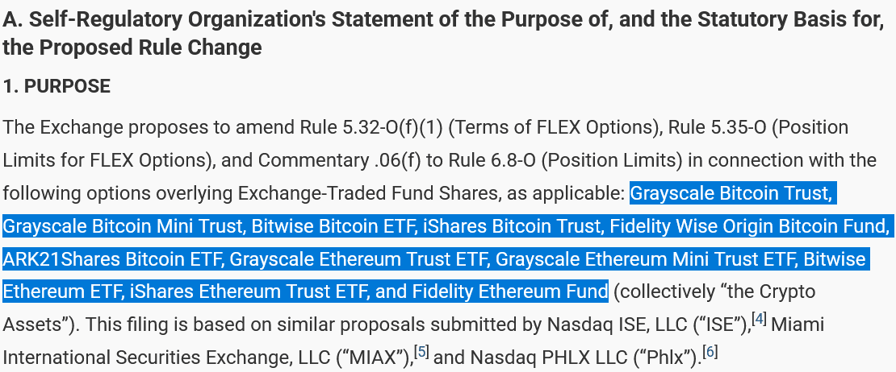896x372 pixels.
Task: Click the highlighted "Bitwise Bitcoin ETF" text
Action: pos(334,227)
